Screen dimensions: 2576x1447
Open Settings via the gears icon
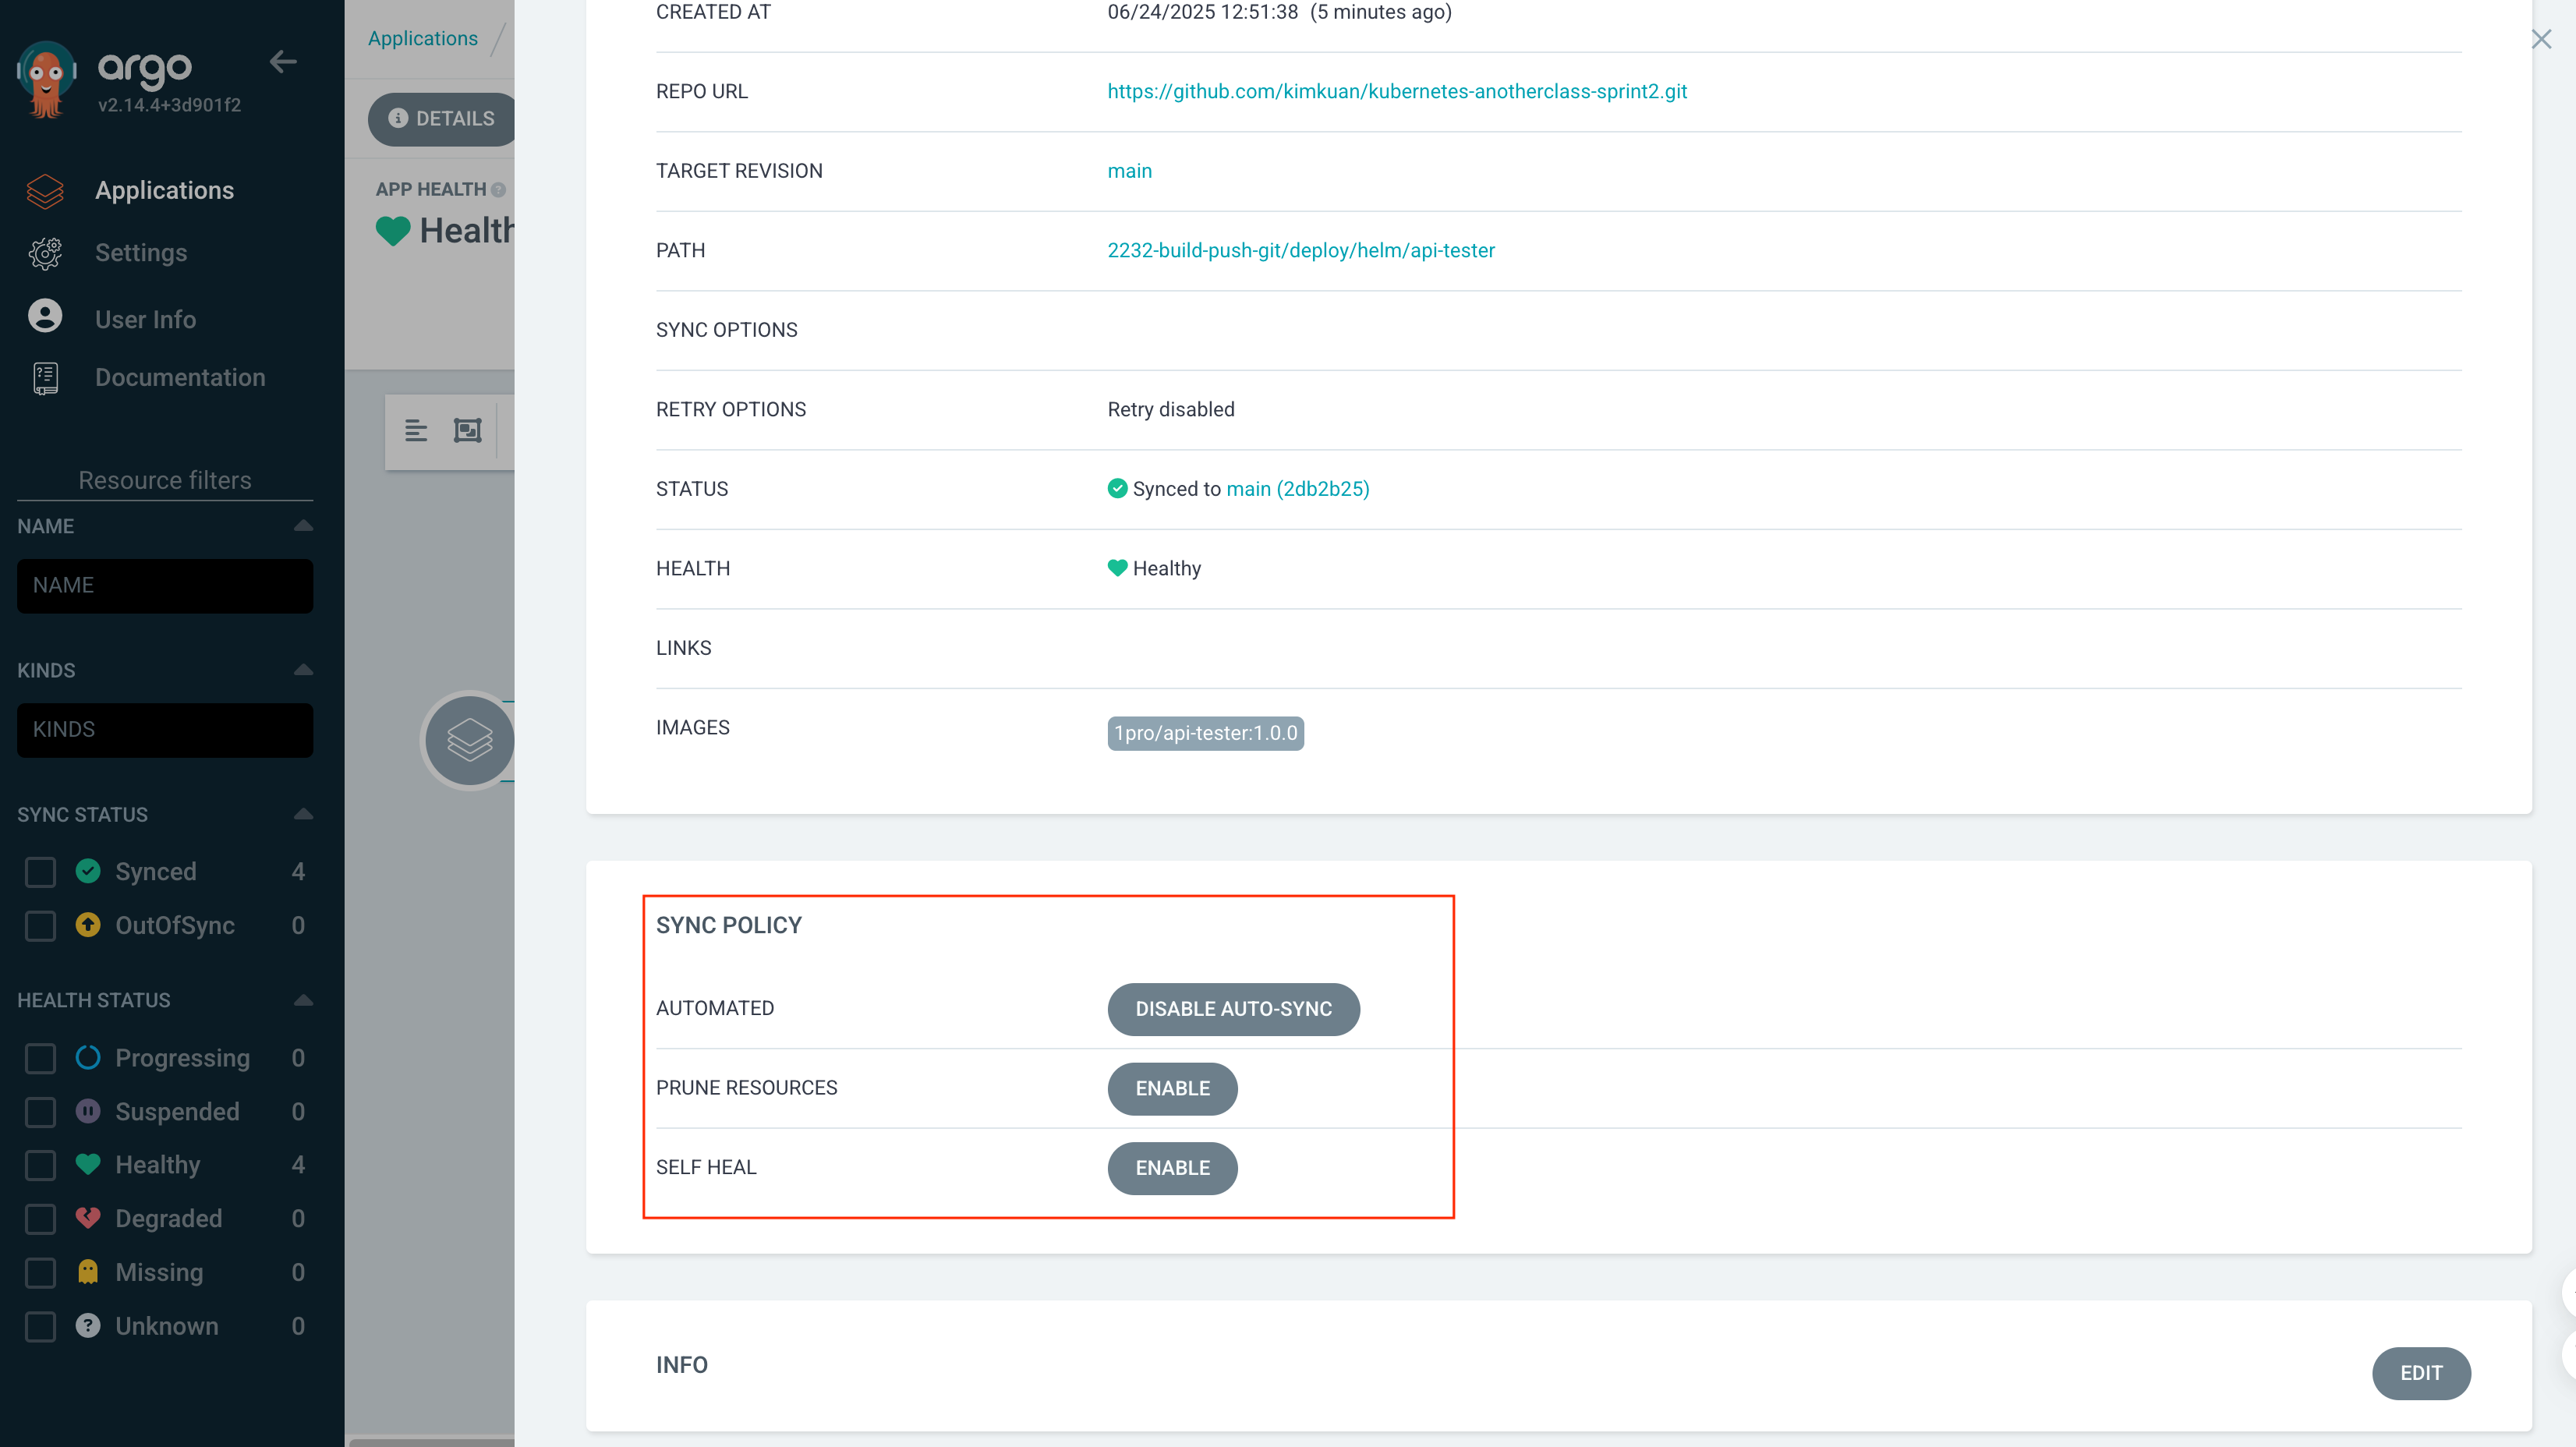tap(45, 253)
